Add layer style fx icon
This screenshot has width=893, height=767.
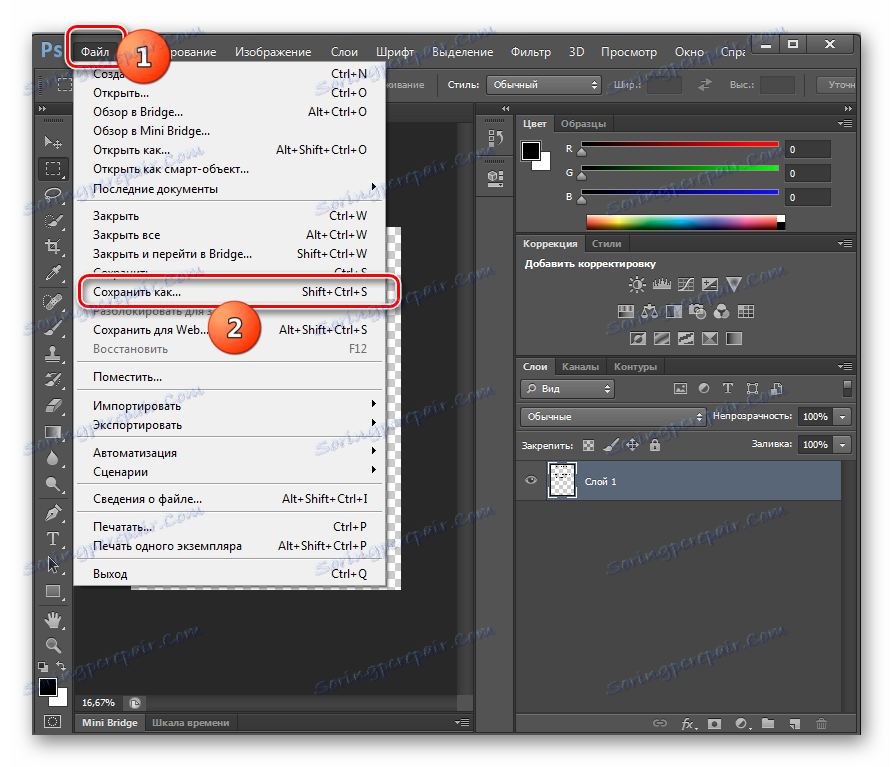[688, 724]
